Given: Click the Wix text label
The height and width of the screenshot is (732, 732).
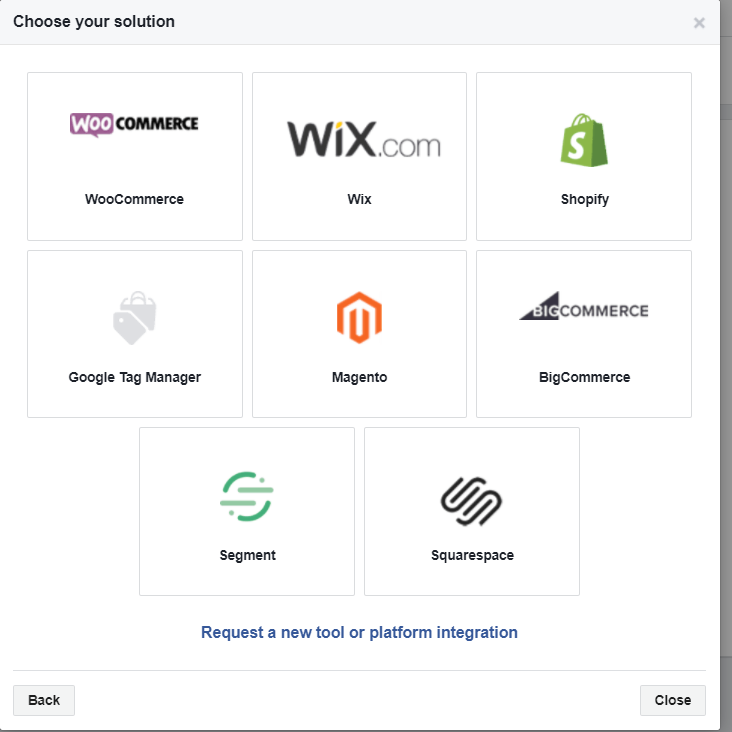Looking at the screenshot, I should pyautogui.click(x=359, y=199).
